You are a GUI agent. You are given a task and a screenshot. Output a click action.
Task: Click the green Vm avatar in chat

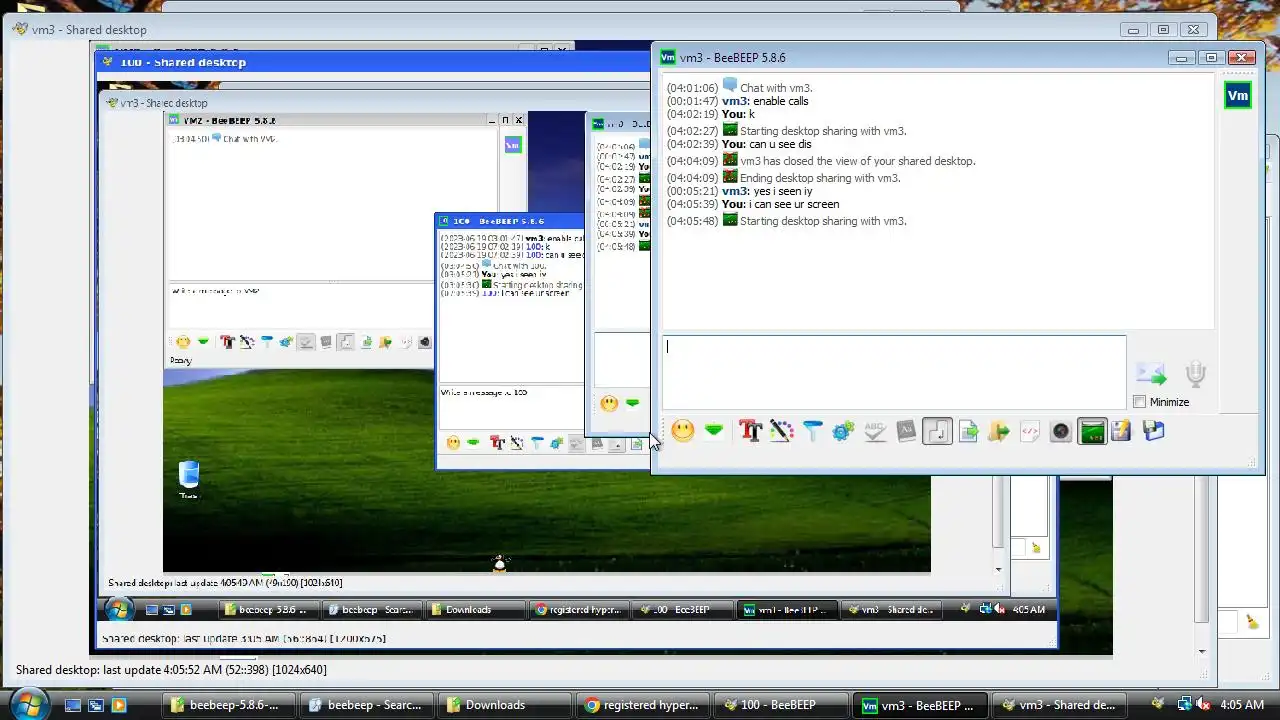1238,96
